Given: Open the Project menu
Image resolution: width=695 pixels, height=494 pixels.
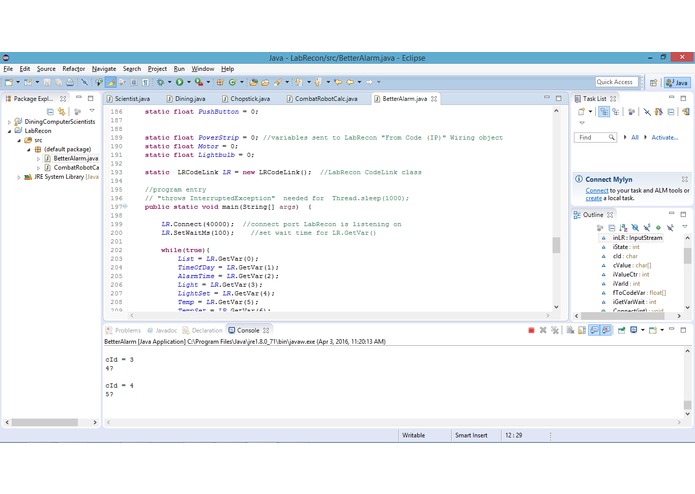Looking at the screenshot, I should [157, 69].
